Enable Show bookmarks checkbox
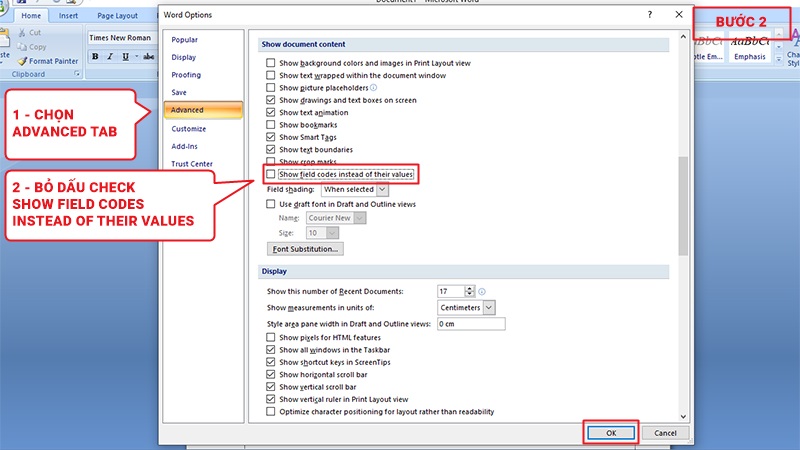 pos(270,124)
